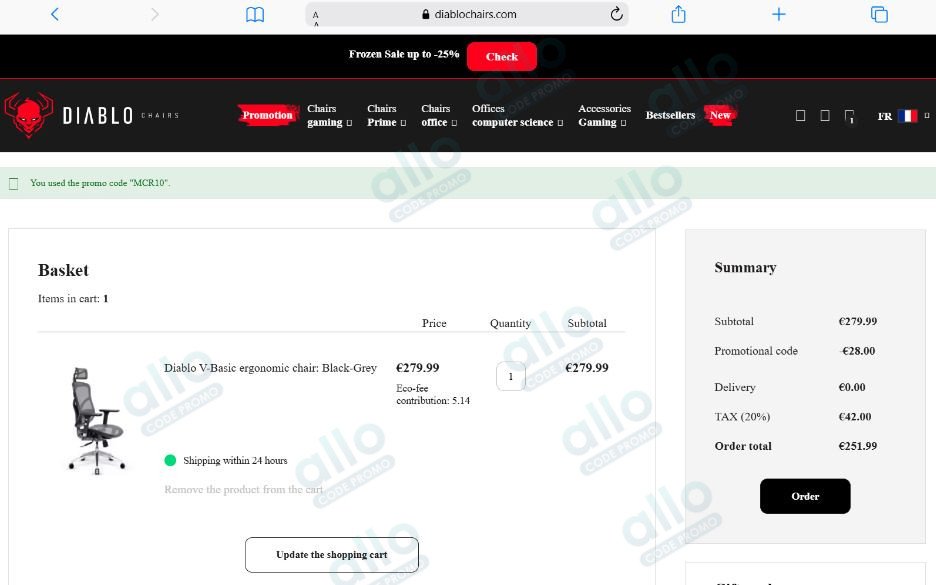Click the Items in cart: 1 text
The image size is (936, 585).
[x=73, y=298]
